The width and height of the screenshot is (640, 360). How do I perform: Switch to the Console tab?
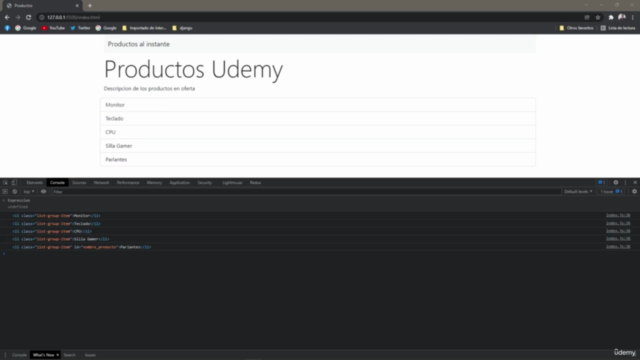point(57,182)
